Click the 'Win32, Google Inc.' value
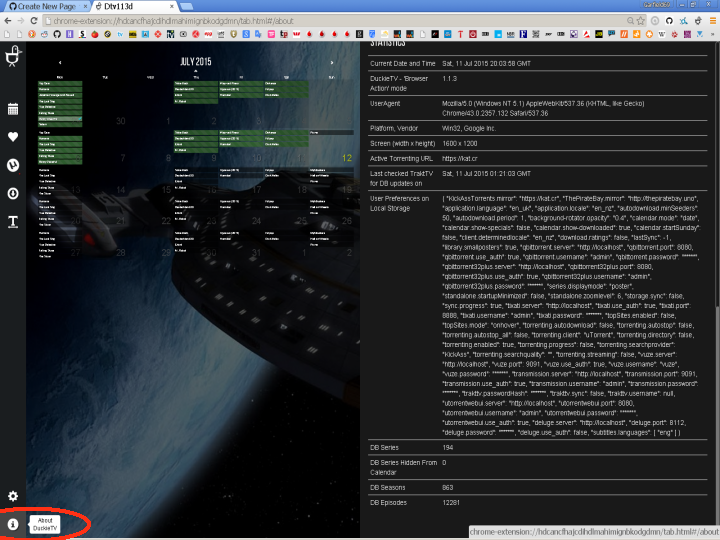 click(x=469, y=128)
